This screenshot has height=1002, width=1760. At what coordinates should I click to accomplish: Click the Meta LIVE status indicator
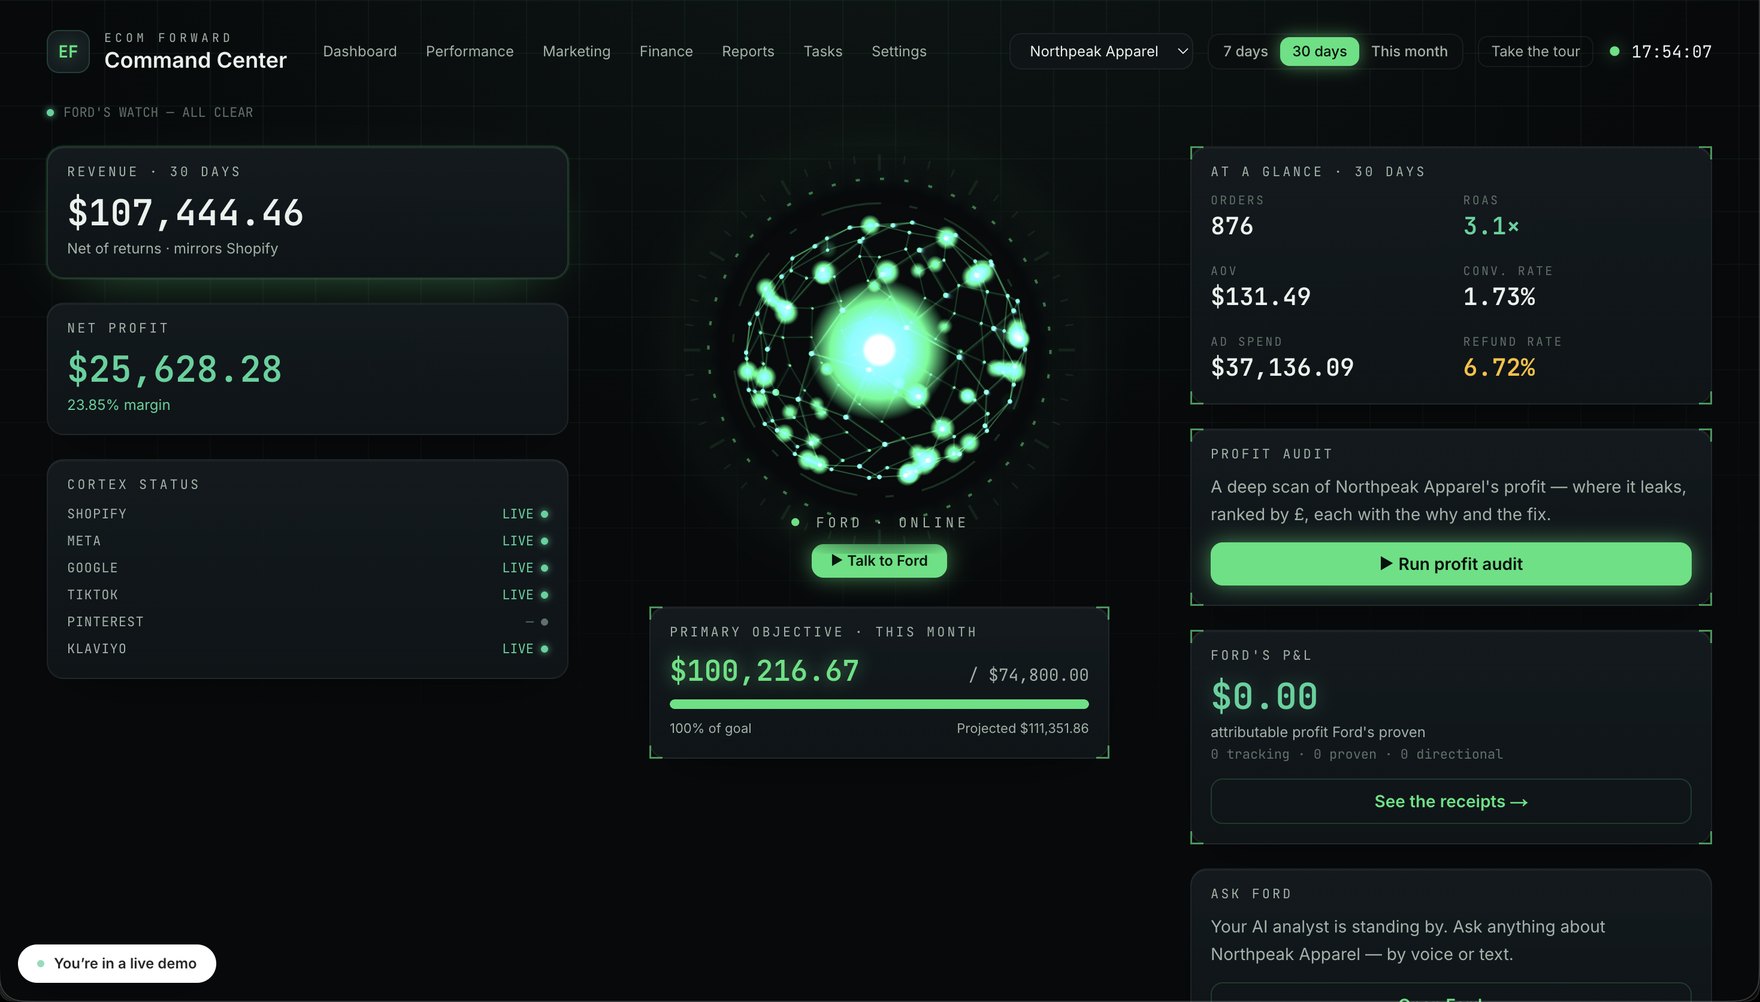[525, 541]
